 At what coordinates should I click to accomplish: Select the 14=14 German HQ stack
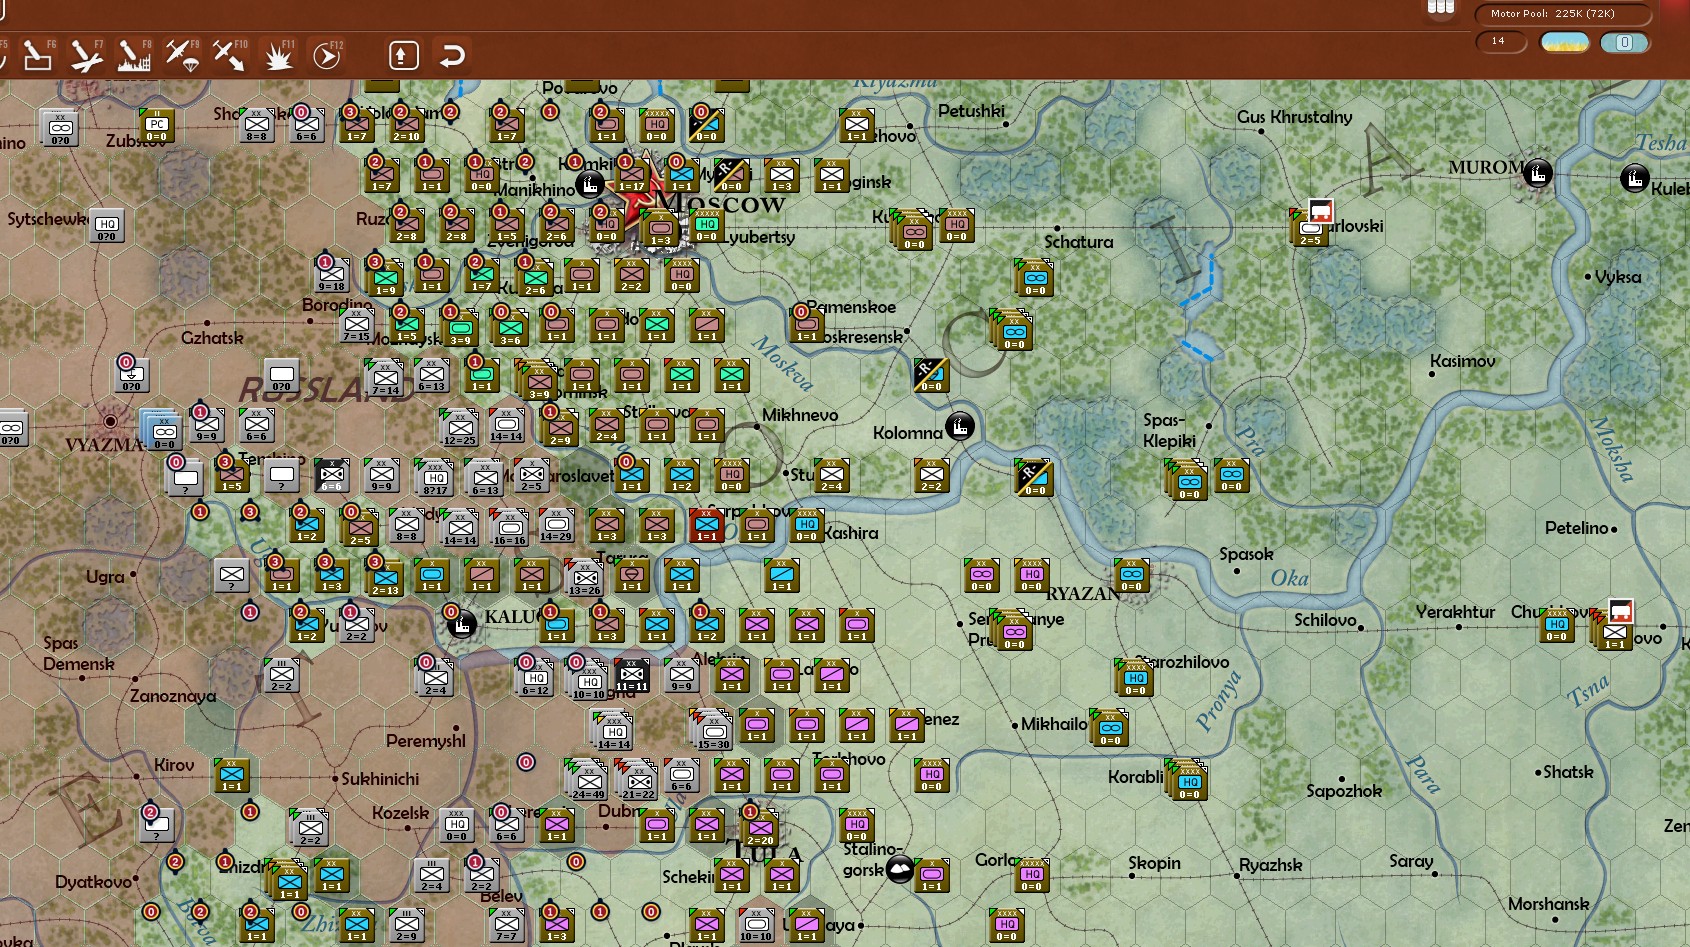(613, 730)
